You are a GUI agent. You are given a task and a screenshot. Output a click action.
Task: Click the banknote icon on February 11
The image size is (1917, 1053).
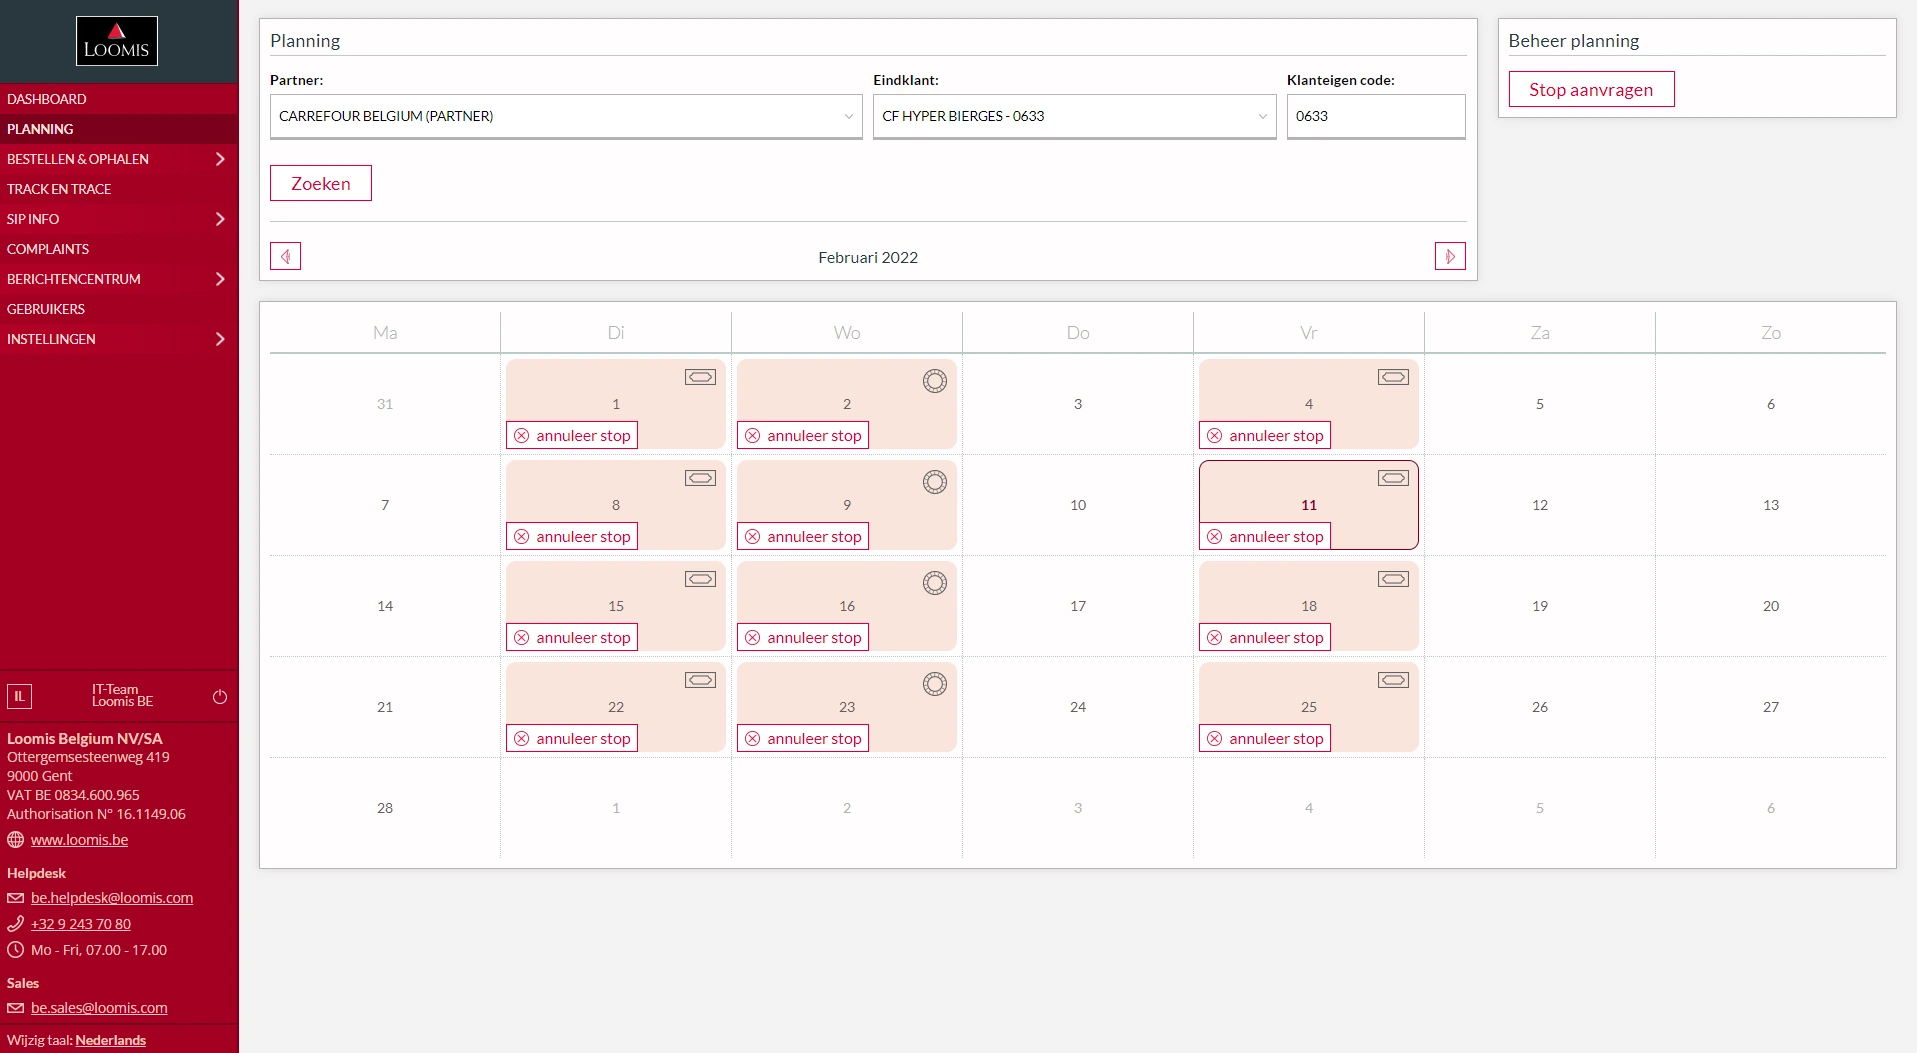coord(1393,478)
